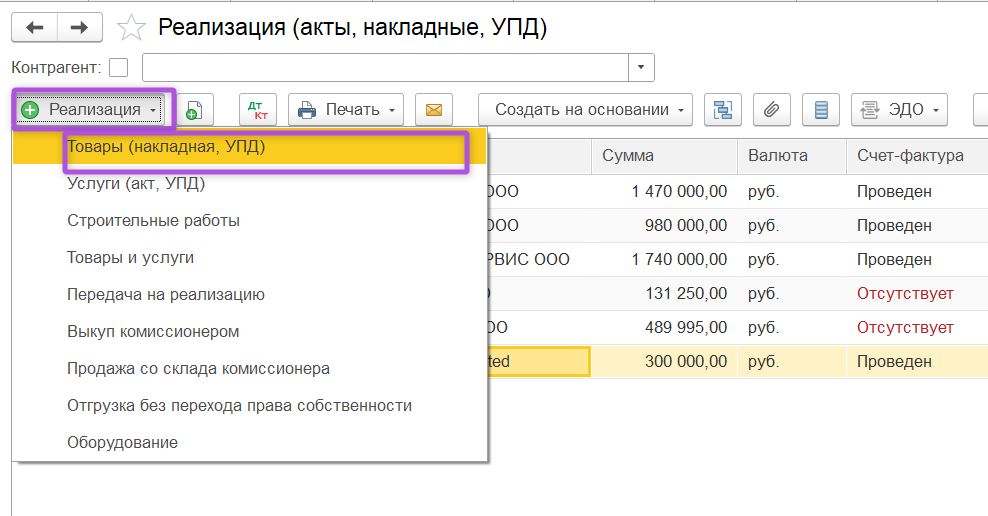Choose Товары и услуги menu entry
Viewport: 988px width, 516px height.
(250, 258)
